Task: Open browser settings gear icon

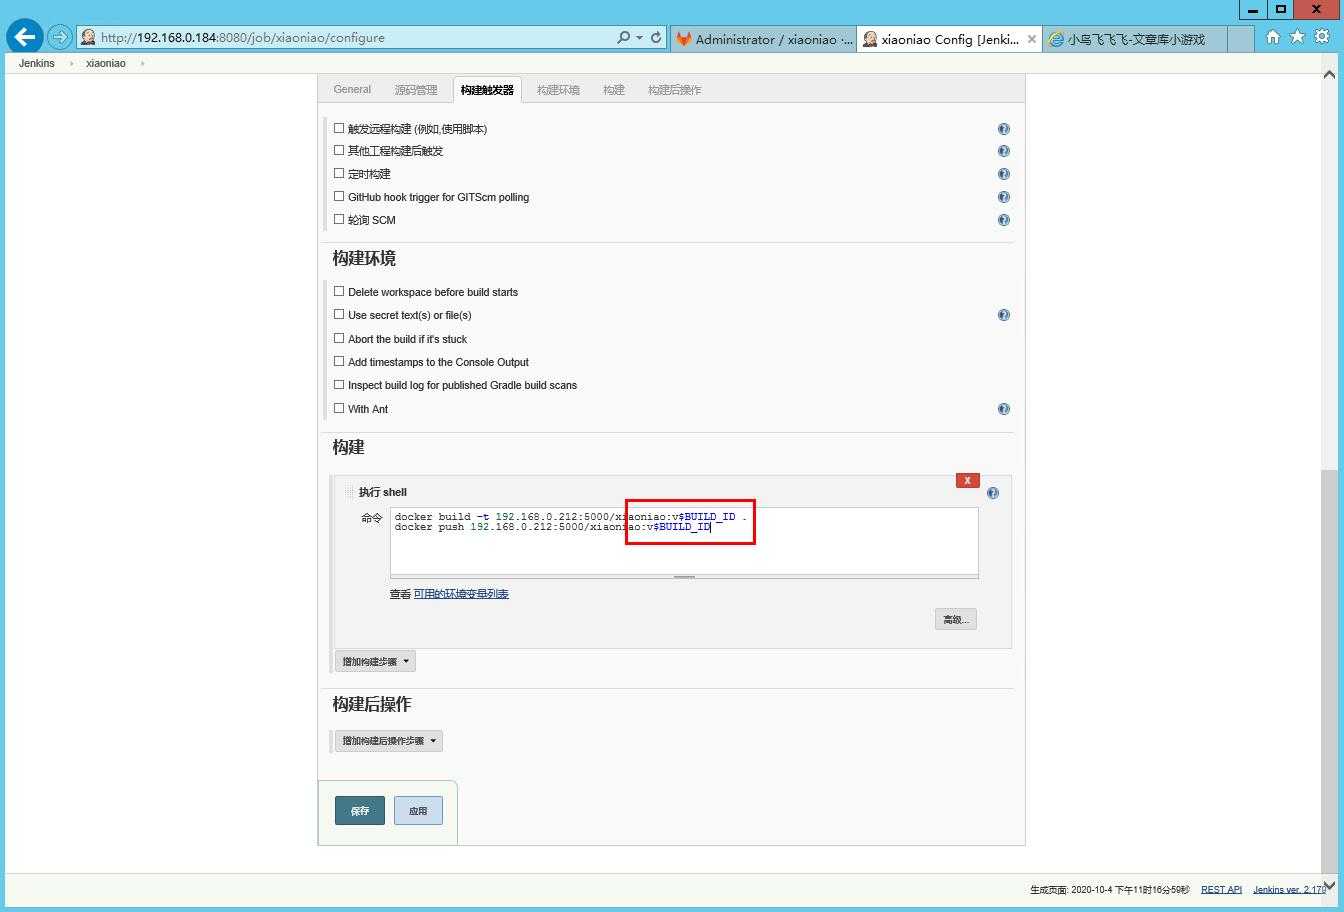Action: pyautogui.click(x=1321, y=37)
